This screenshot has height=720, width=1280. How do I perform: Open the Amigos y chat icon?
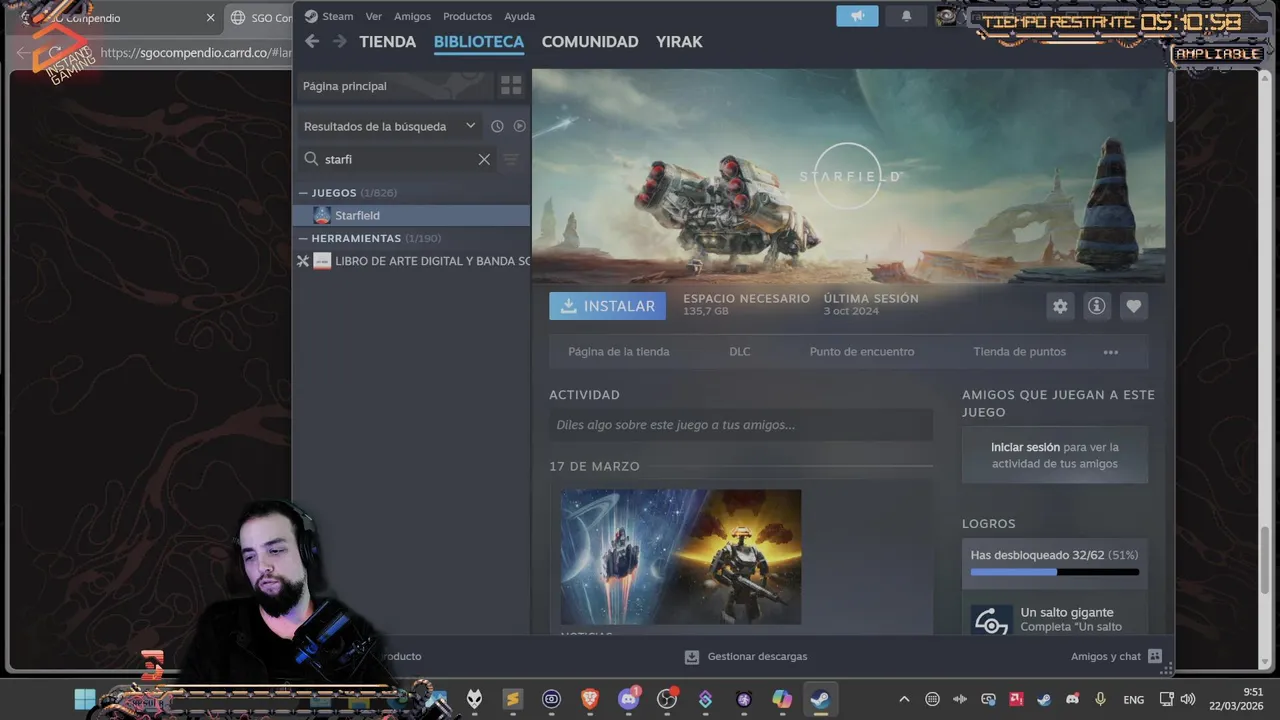[x=1155, y=656]
